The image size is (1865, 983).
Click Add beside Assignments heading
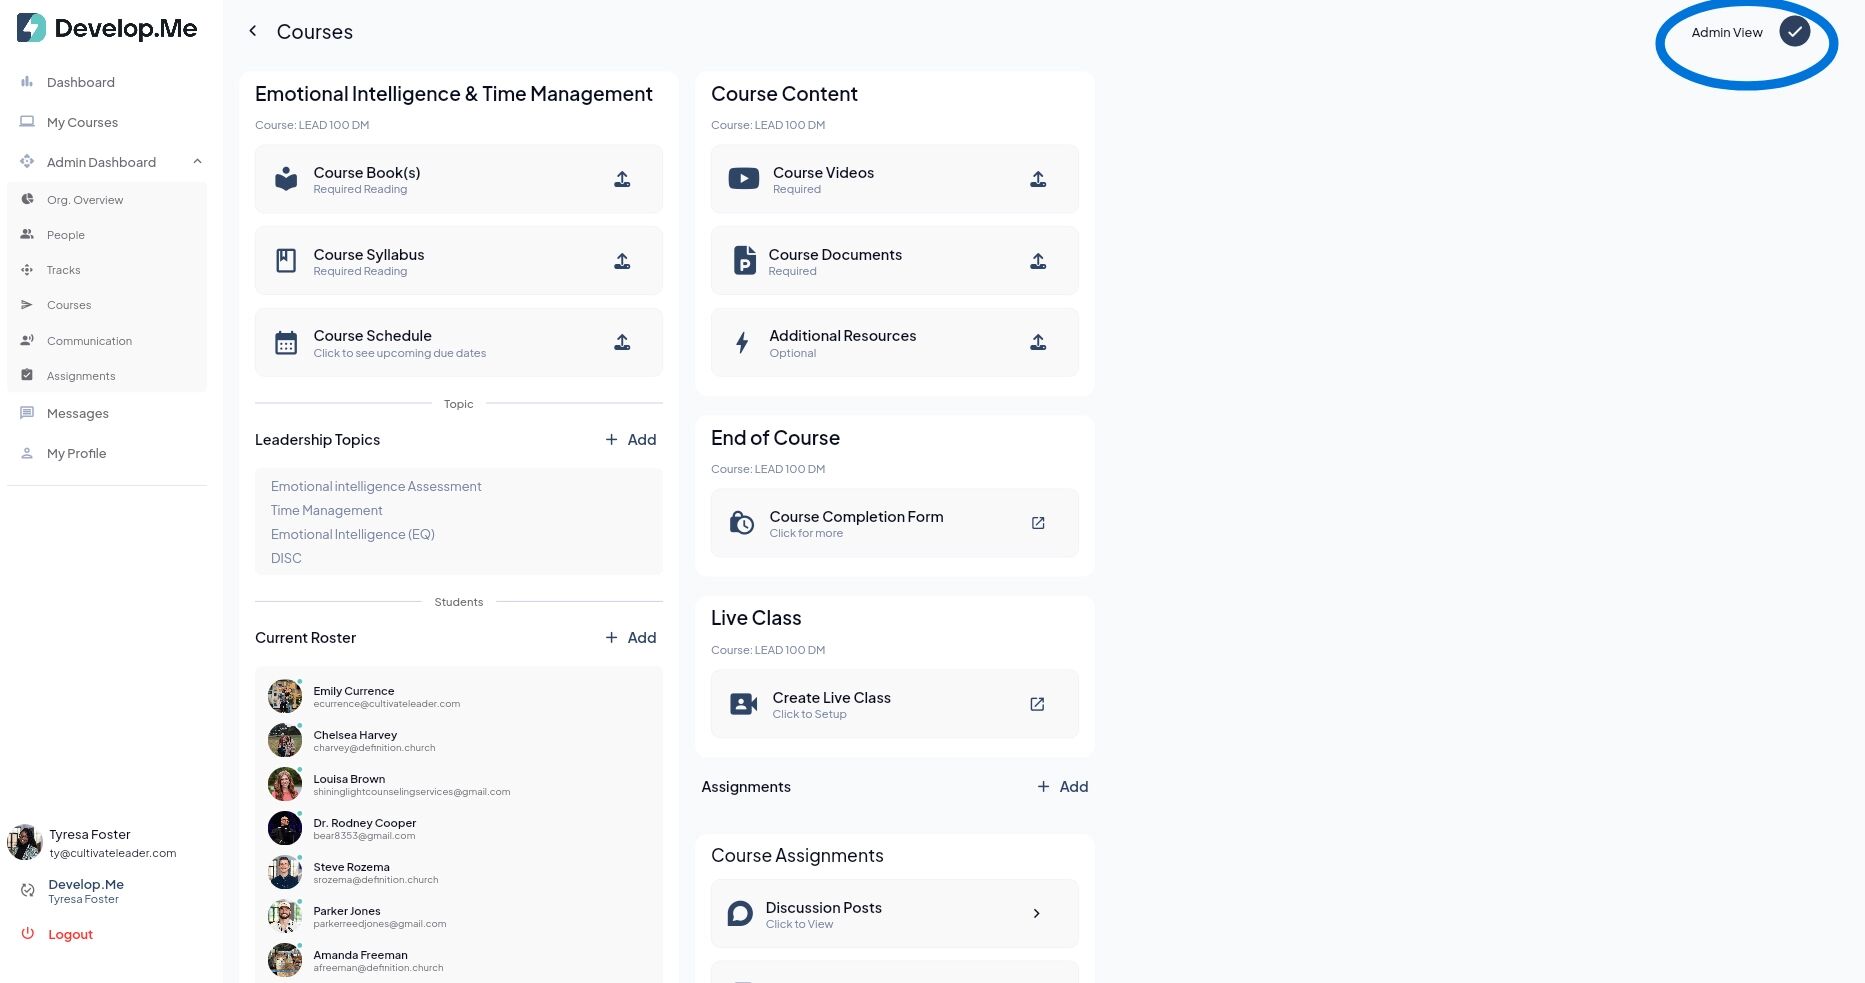click(1063, 787)
